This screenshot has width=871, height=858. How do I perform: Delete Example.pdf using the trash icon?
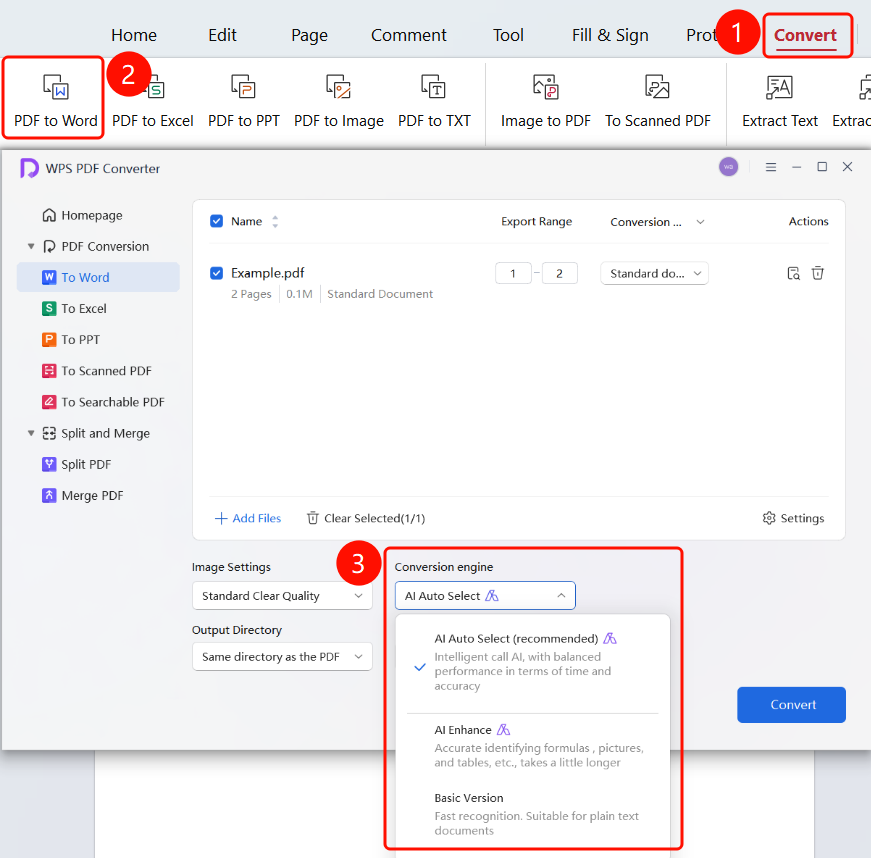click(x=818, y=273)
